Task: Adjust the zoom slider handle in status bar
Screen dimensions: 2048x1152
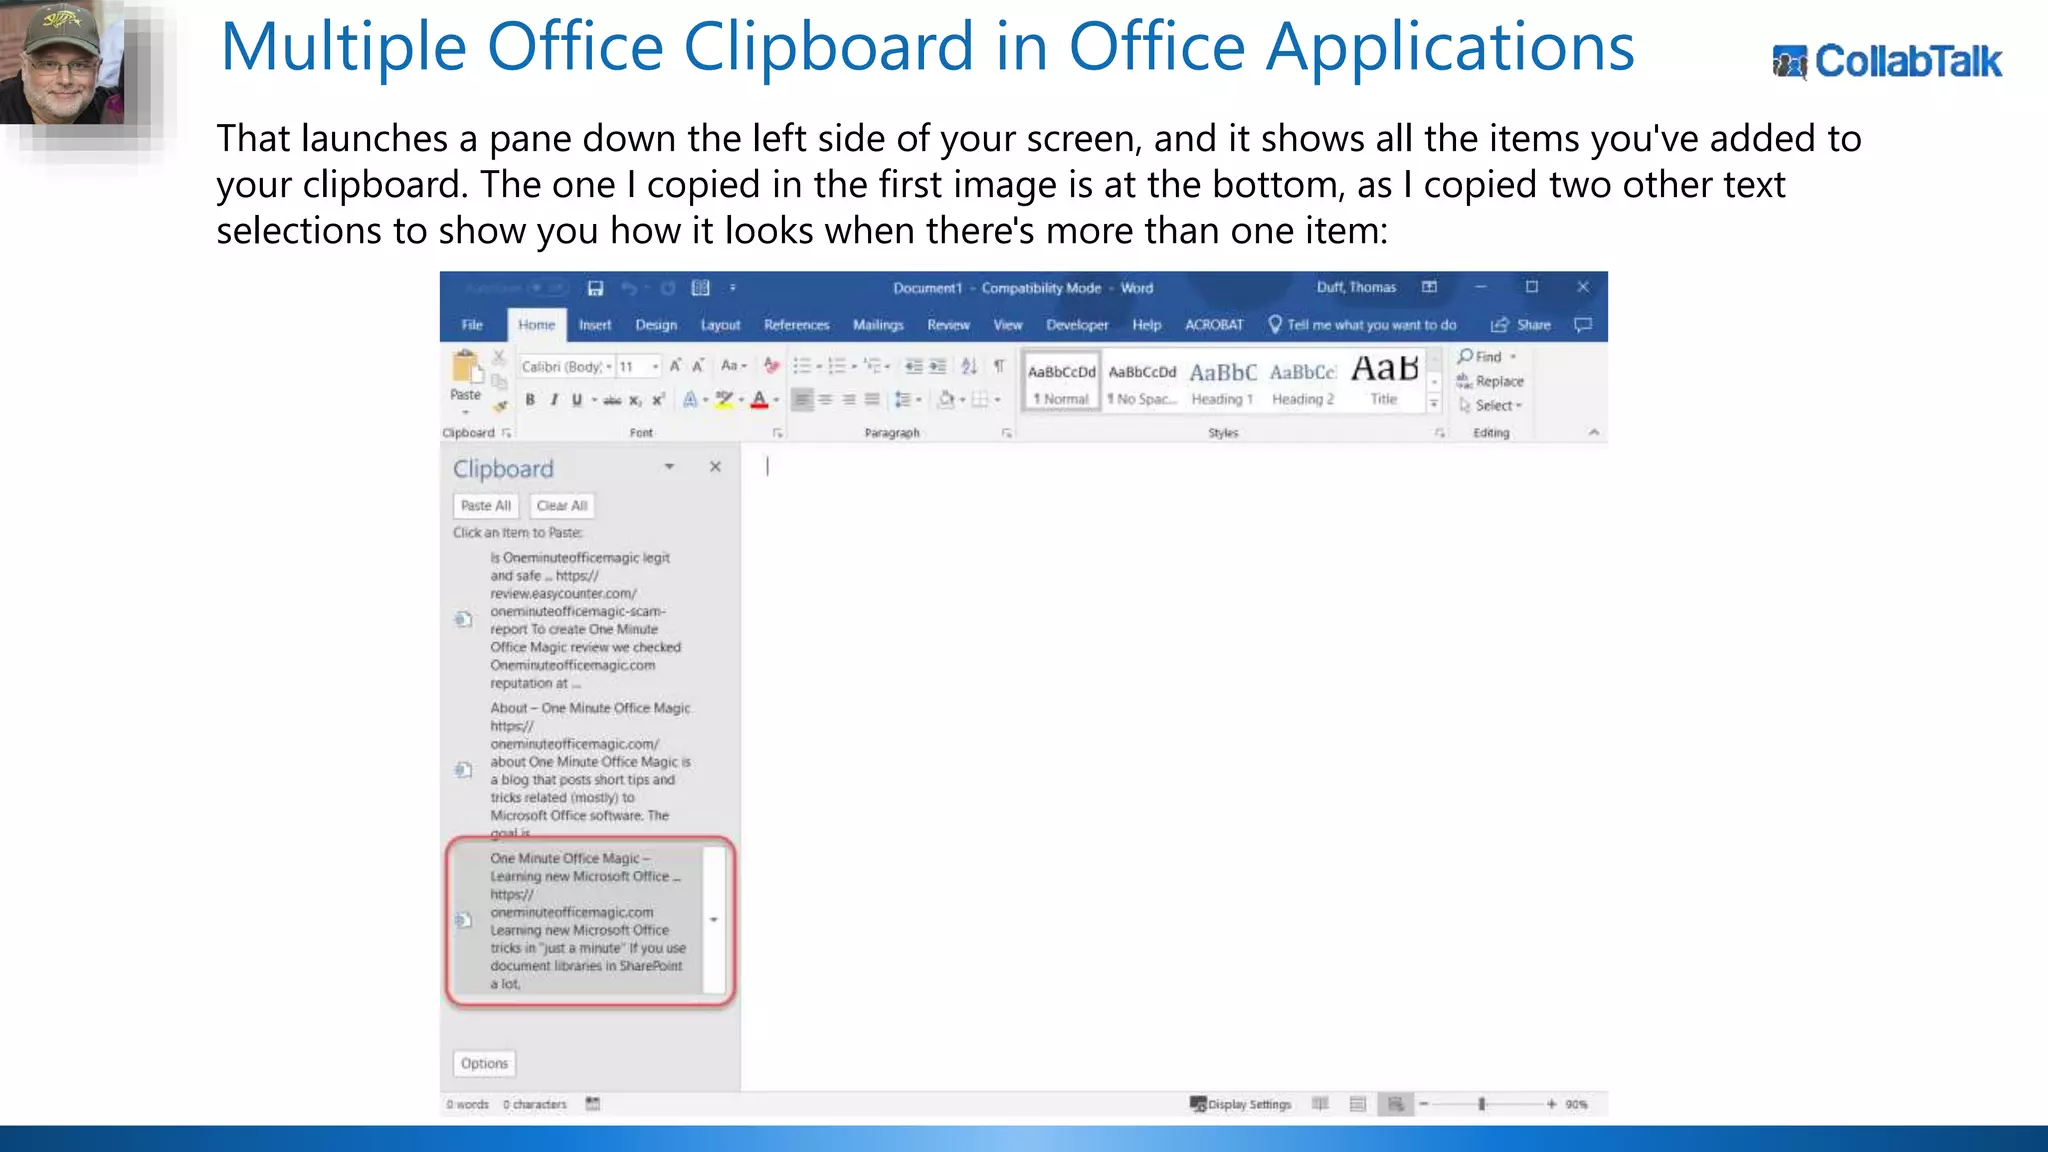Action: 1482,1104
